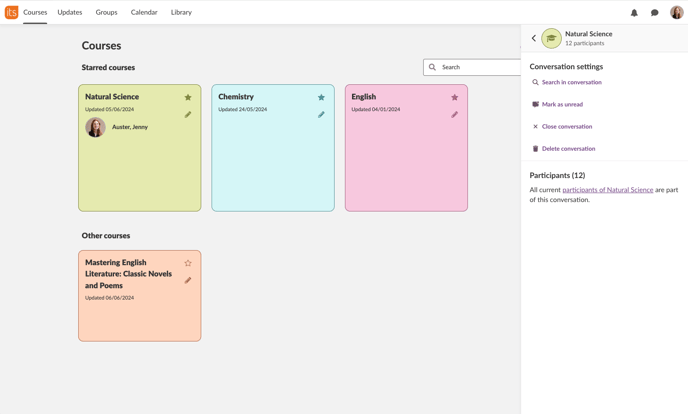Open the notifications bell
The width and height of the screenshot is (688, 414).
coord(634,13)
